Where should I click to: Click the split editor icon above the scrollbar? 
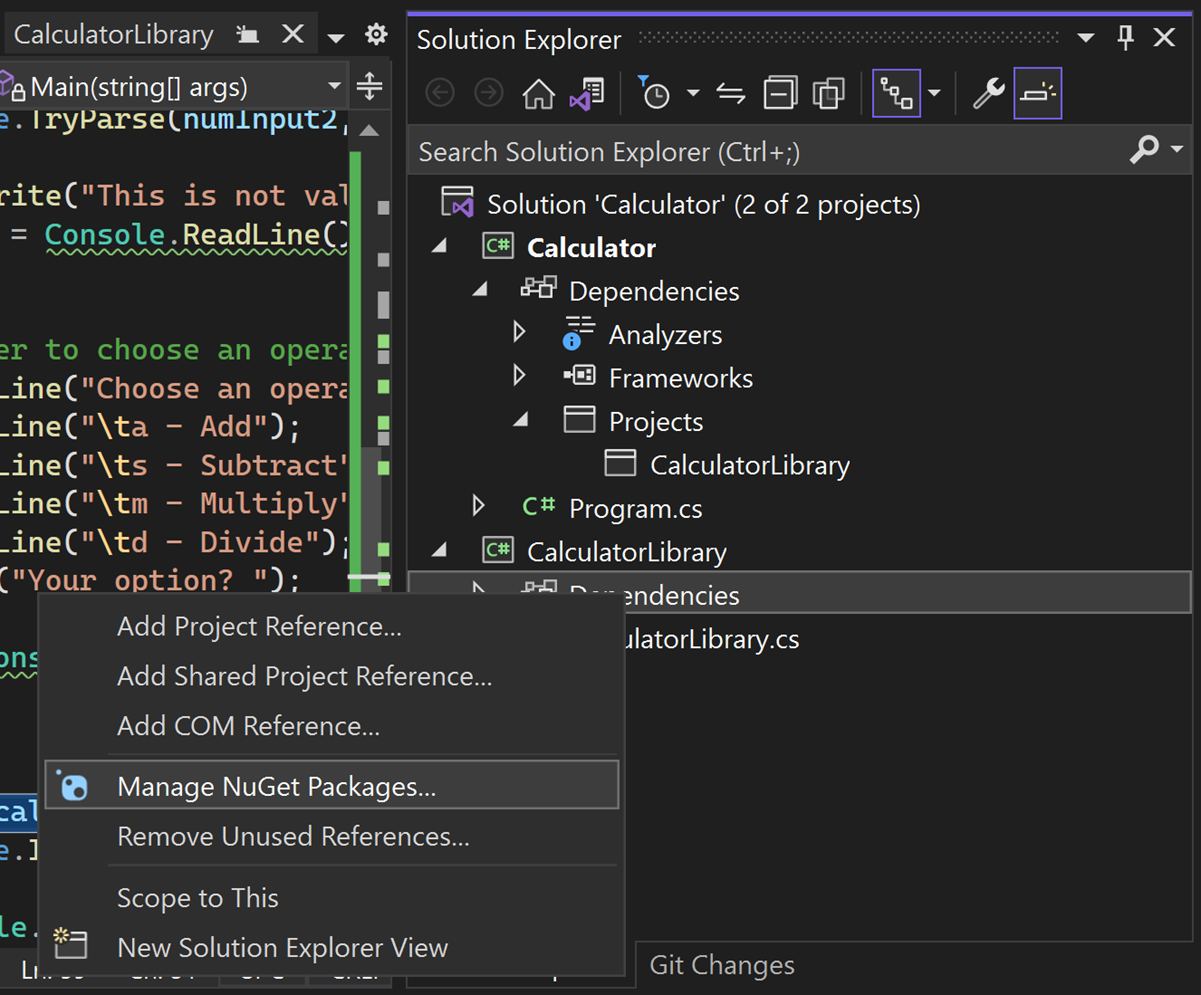pos(369,86)
